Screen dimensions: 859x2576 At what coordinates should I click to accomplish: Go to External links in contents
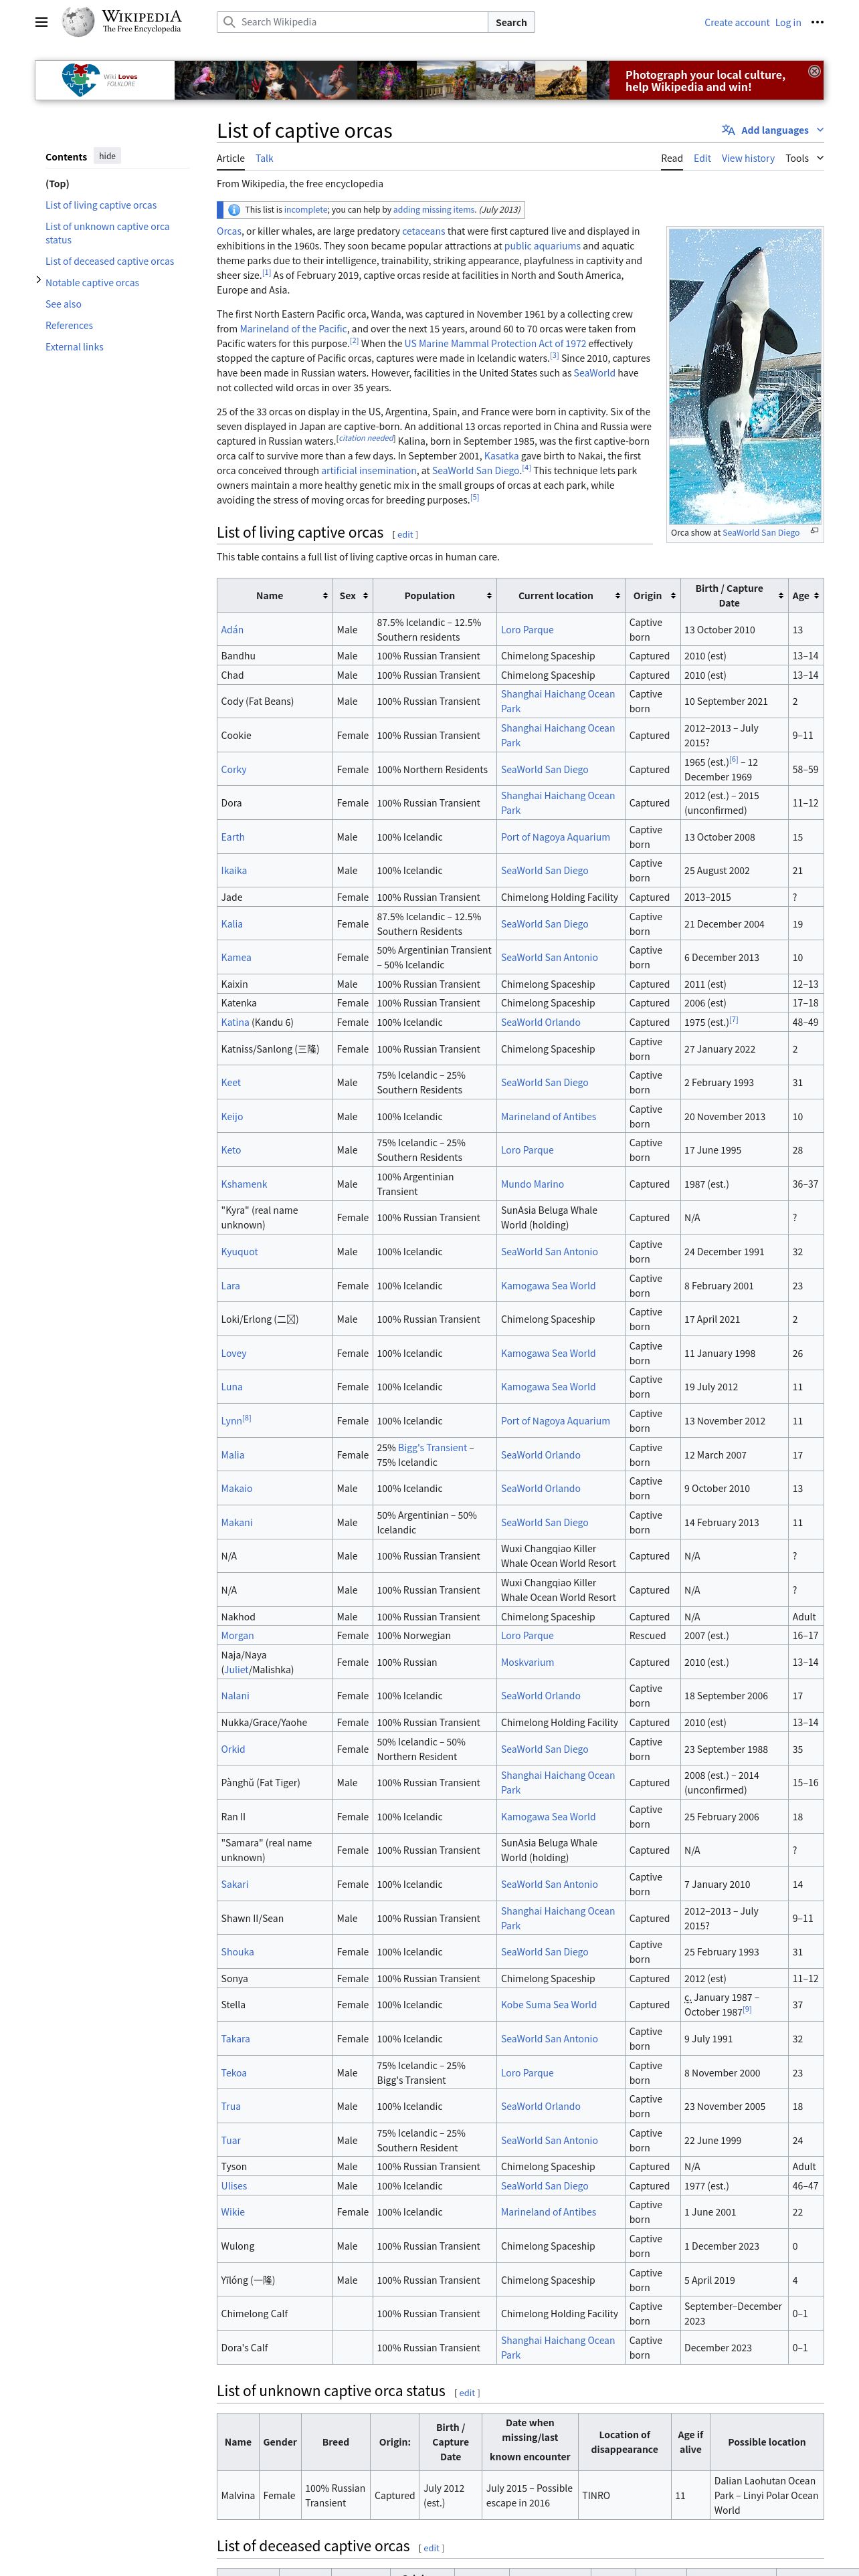click(74, 347)
